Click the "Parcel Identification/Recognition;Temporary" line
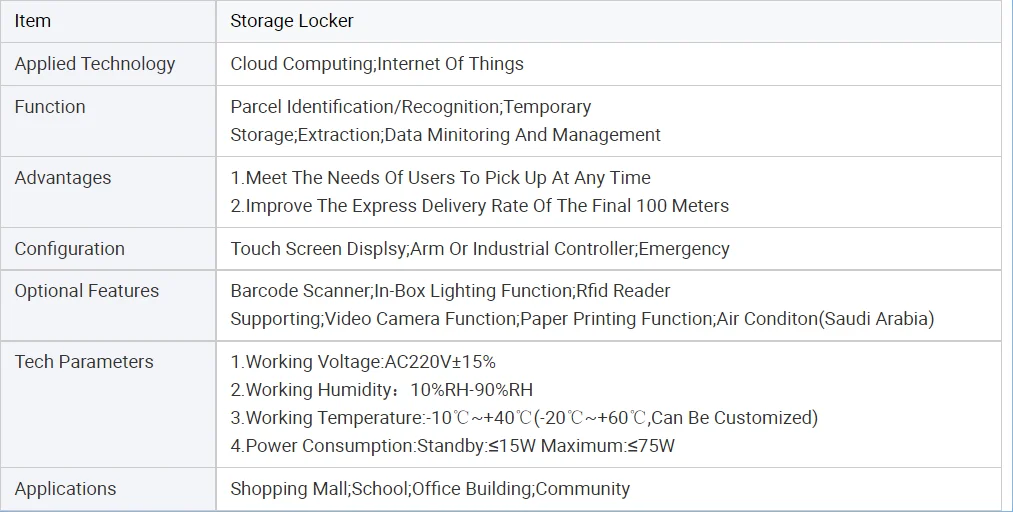 [410, 107]
